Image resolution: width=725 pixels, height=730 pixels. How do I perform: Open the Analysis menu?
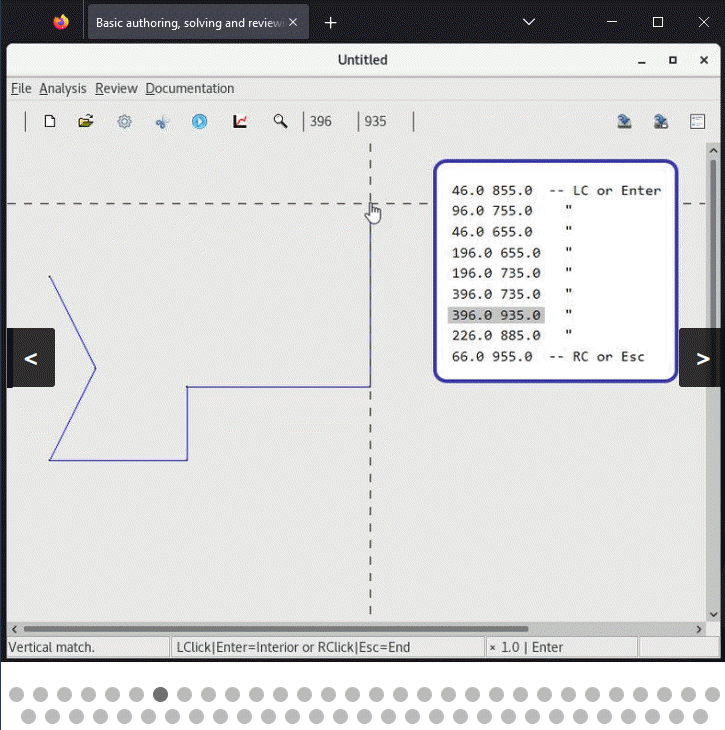tap(63, 89)
